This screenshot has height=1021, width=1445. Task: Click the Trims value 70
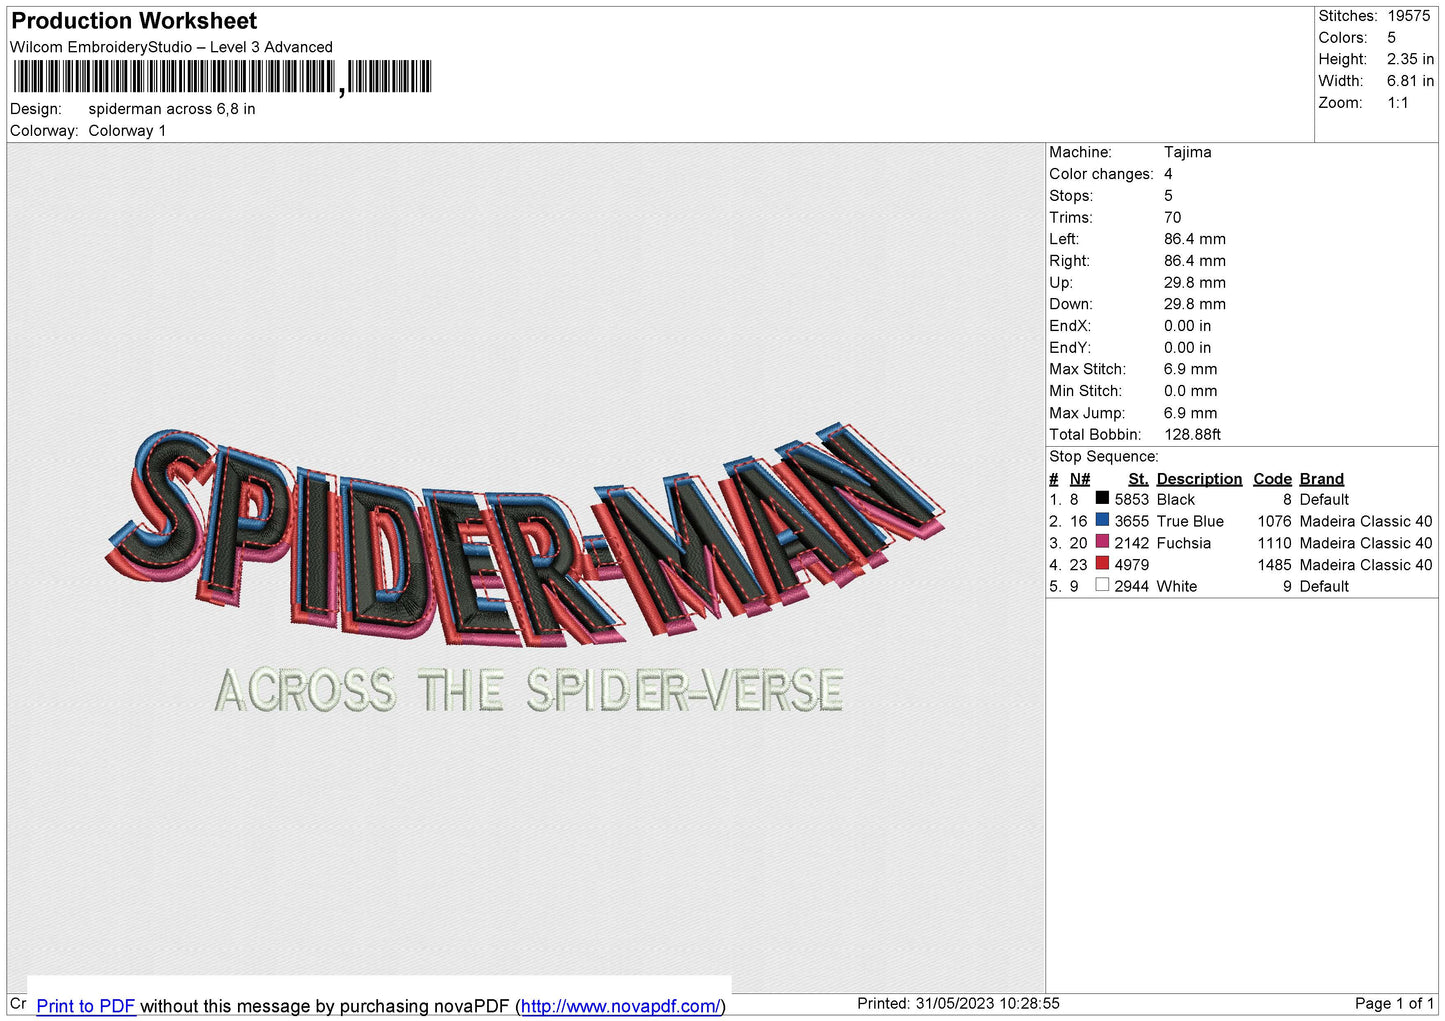(x=1172, y=218)
